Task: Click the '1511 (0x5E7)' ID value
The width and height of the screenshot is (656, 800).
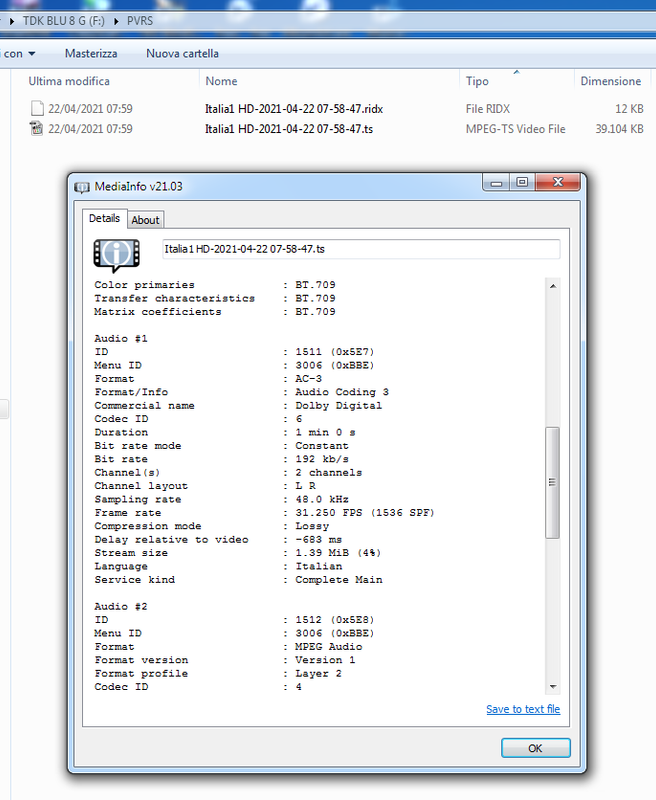Action: tap(335, 352)
